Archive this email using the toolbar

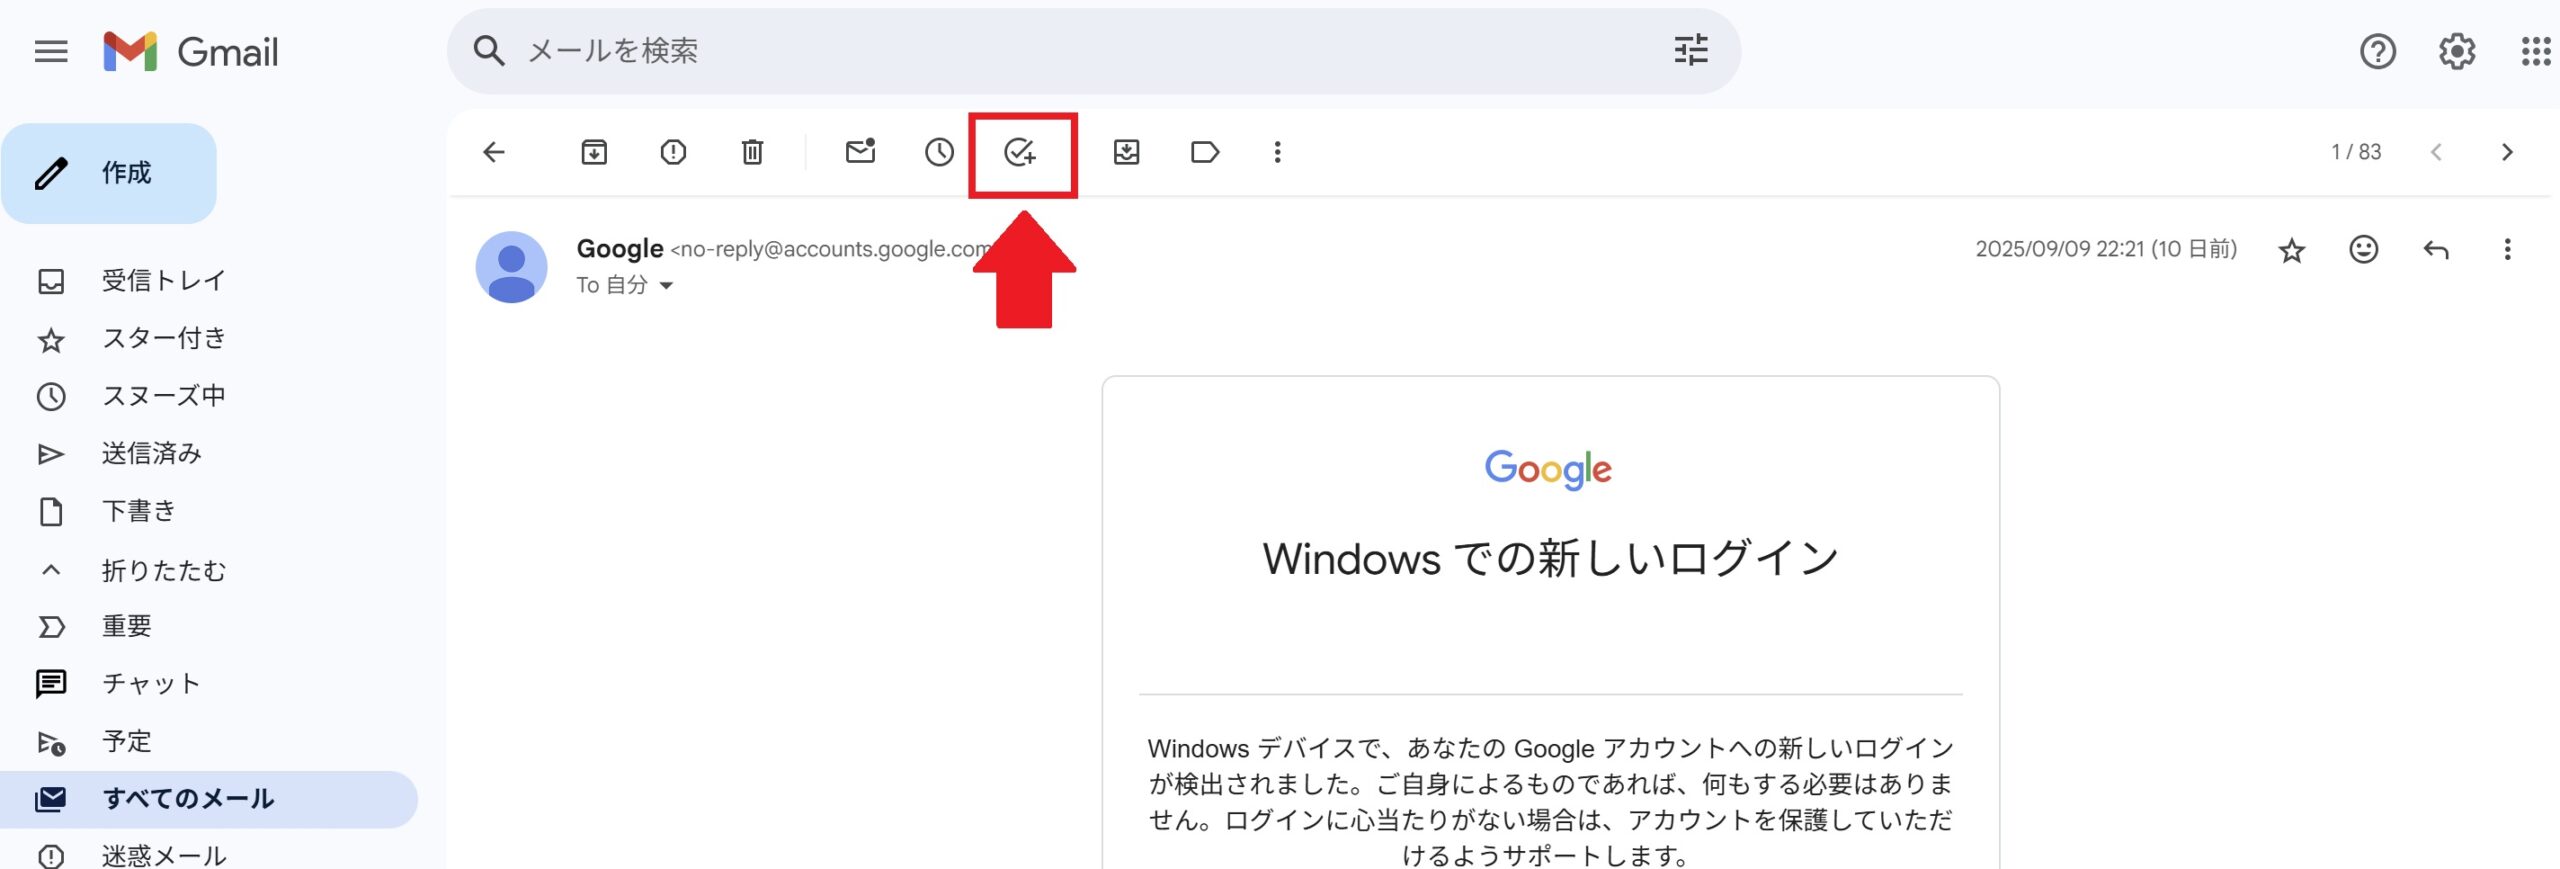pos(594,152)
